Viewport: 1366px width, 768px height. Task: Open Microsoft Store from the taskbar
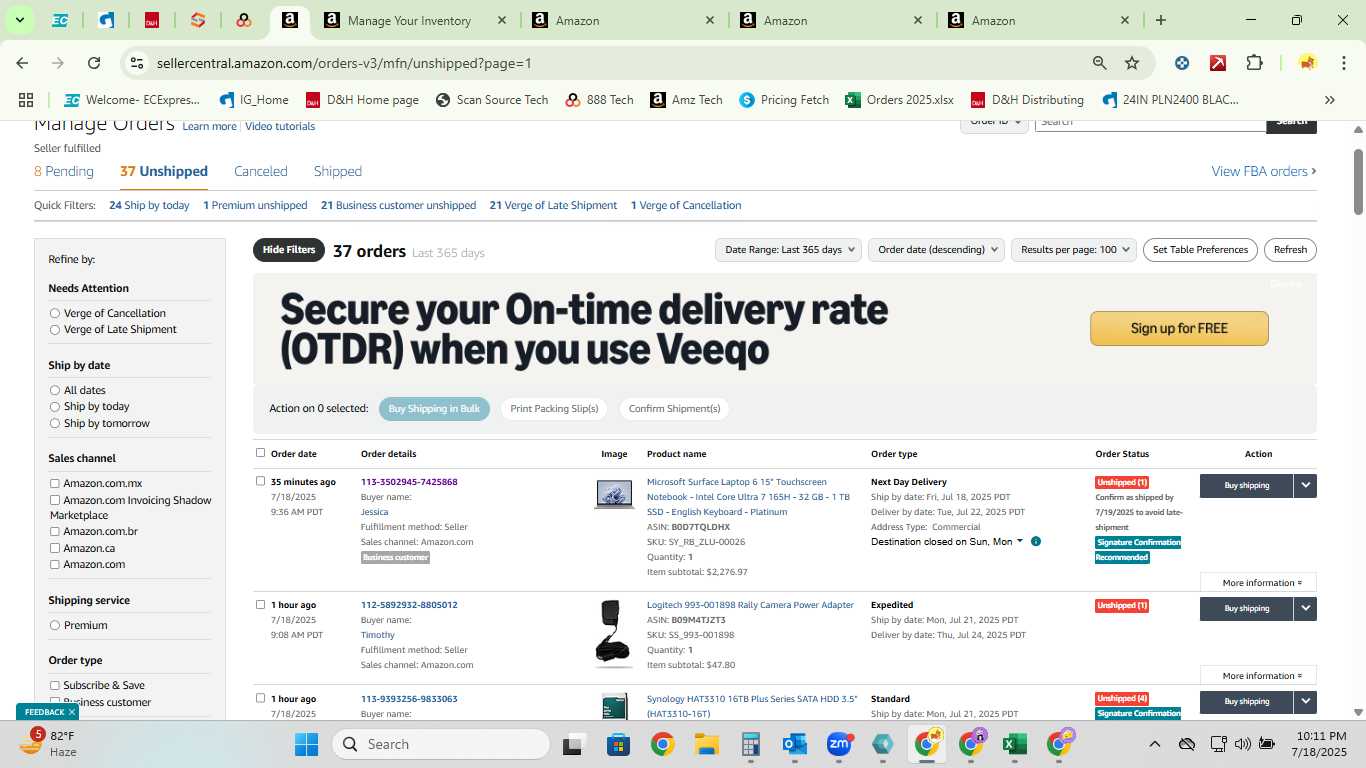coord(618,744)
